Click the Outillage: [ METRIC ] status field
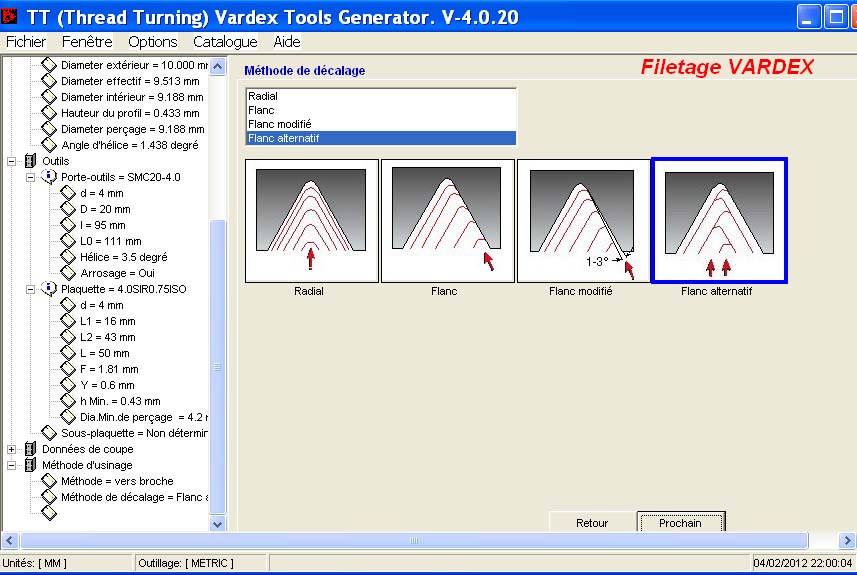This screenshot has width=857, height=575. 201,562
